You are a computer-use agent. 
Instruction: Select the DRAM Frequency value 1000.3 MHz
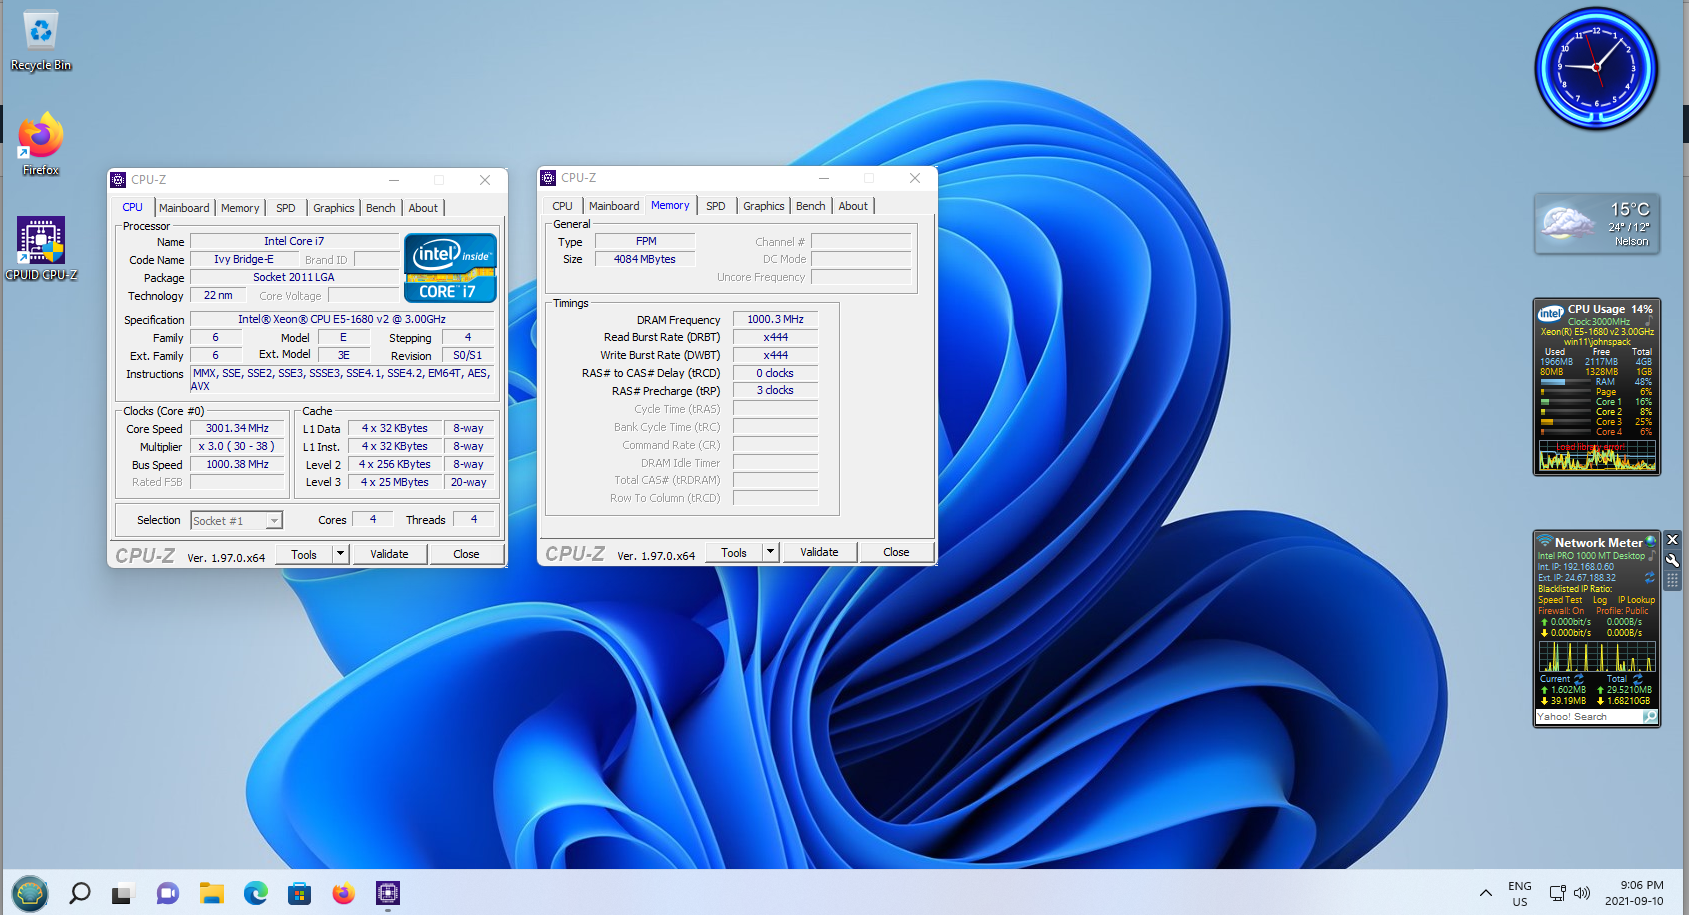[x=775, y=319]
